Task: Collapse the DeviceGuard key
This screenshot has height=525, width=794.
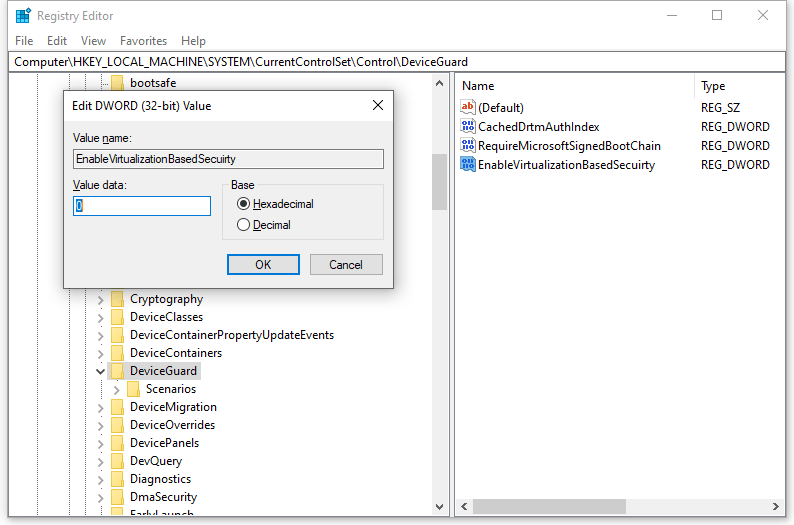Action: (100, 372)
